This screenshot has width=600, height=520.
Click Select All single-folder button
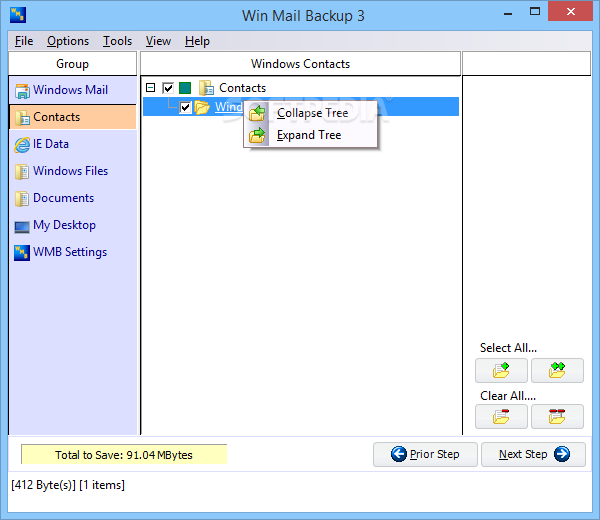click(x=501, y=370)
